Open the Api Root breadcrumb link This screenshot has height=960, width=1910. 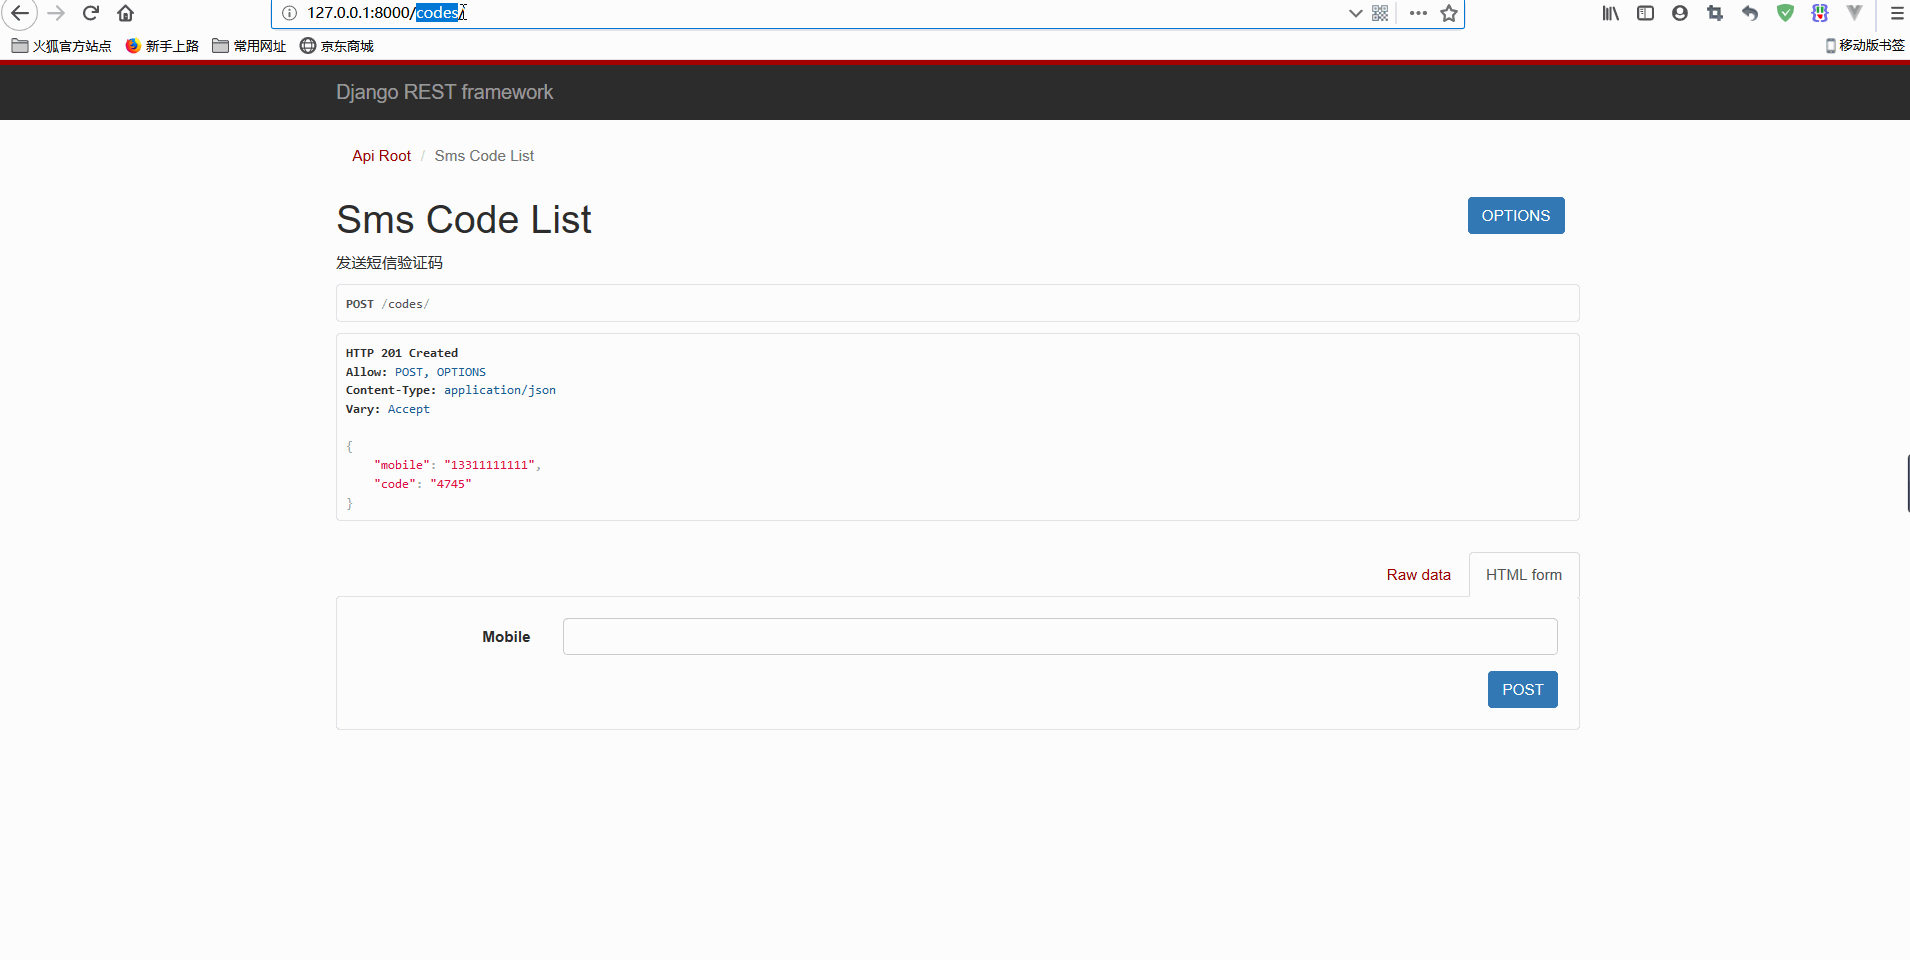[381, 155]
